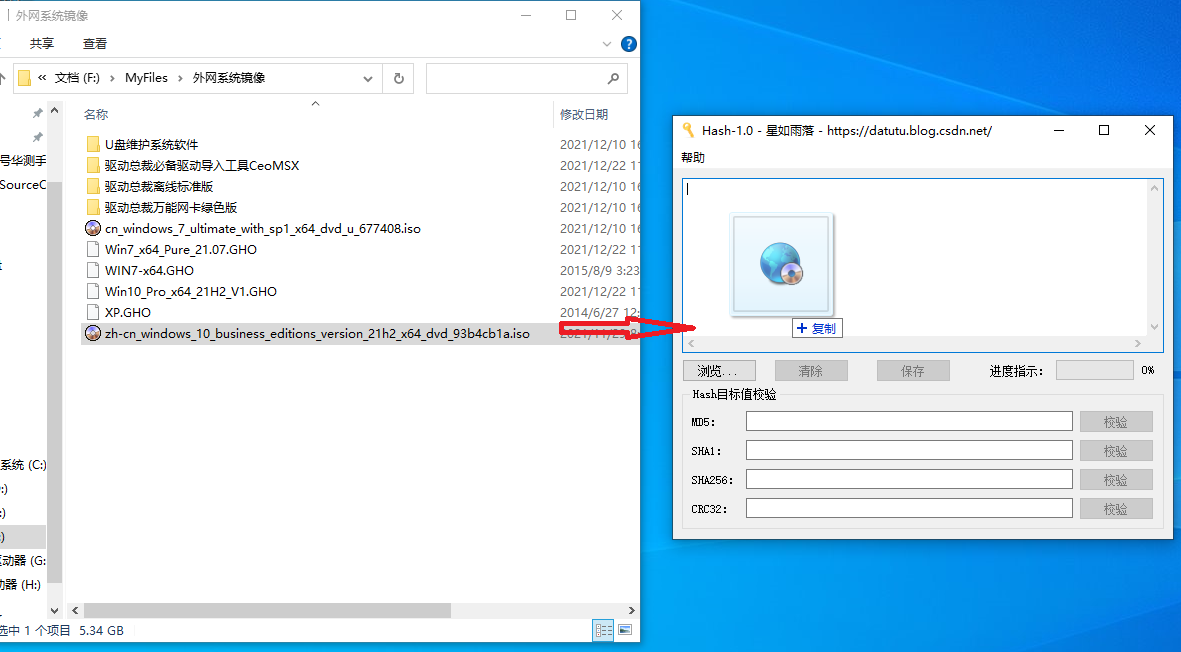Select the 驱动总裁万能网卡绿色版 folder icon
Screen dimensions: 1181x652
tap(93, 207)
